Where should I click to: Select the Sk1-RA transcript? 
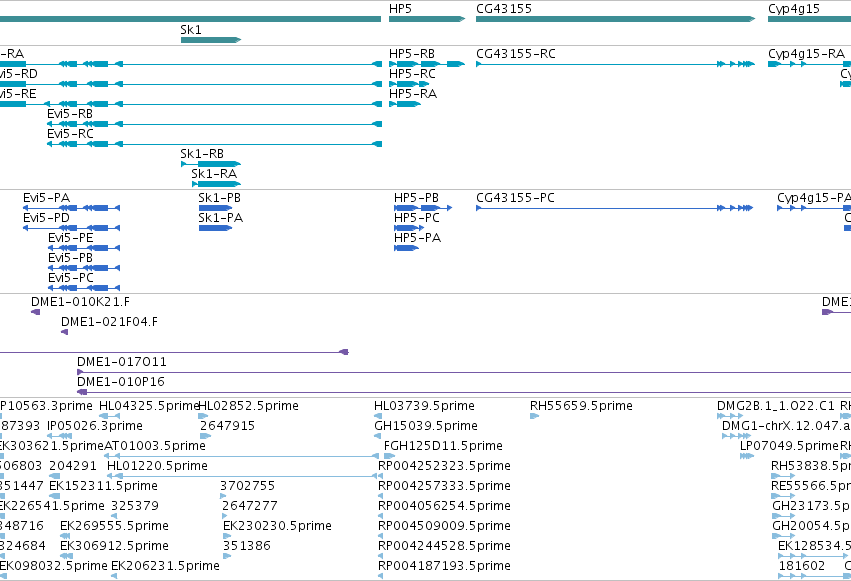coord(216,184)
